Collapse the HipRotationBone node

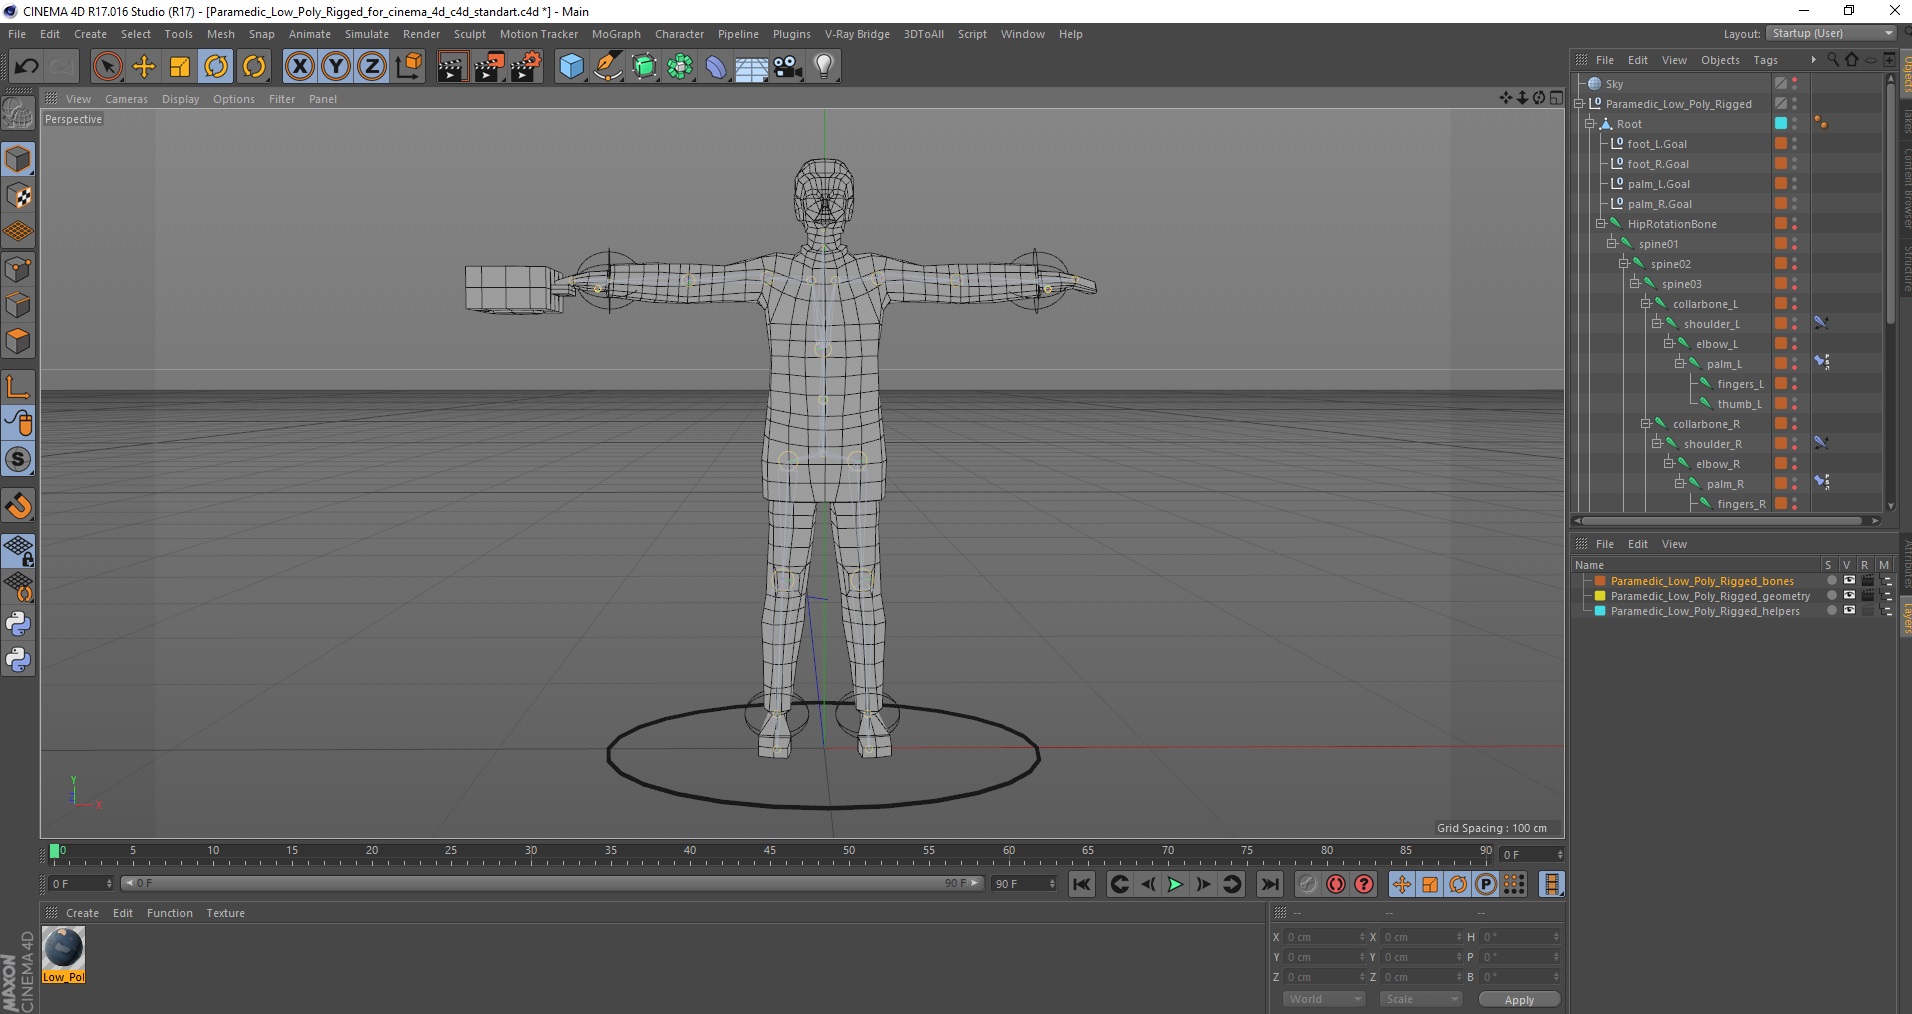coord(1600,224)
